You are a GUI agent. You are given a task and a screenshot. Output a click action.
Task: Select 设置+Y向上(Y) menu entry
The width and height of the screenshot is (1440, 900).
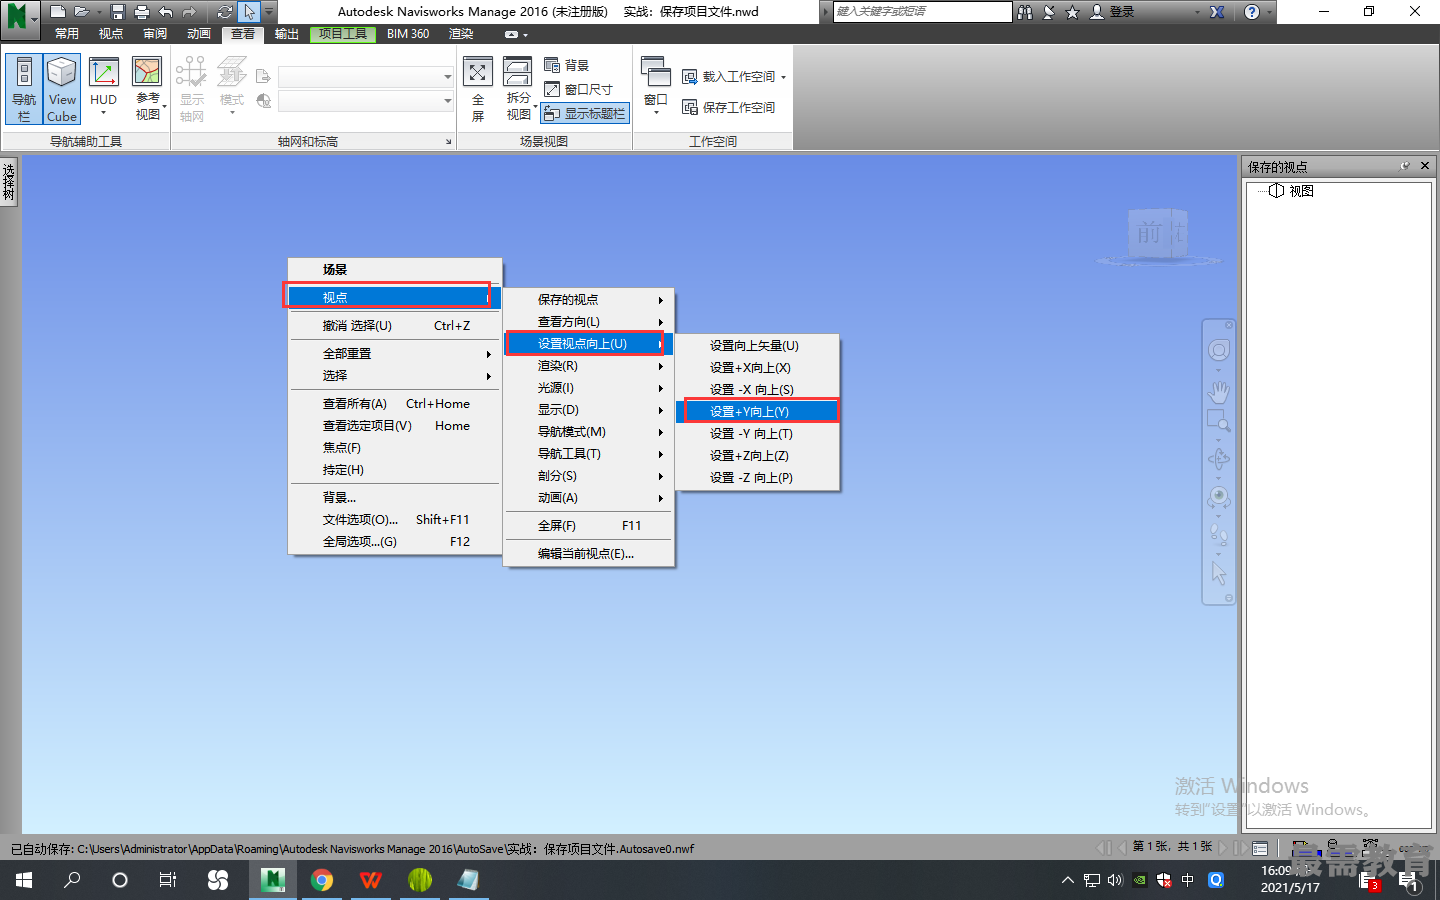[758, 412]
